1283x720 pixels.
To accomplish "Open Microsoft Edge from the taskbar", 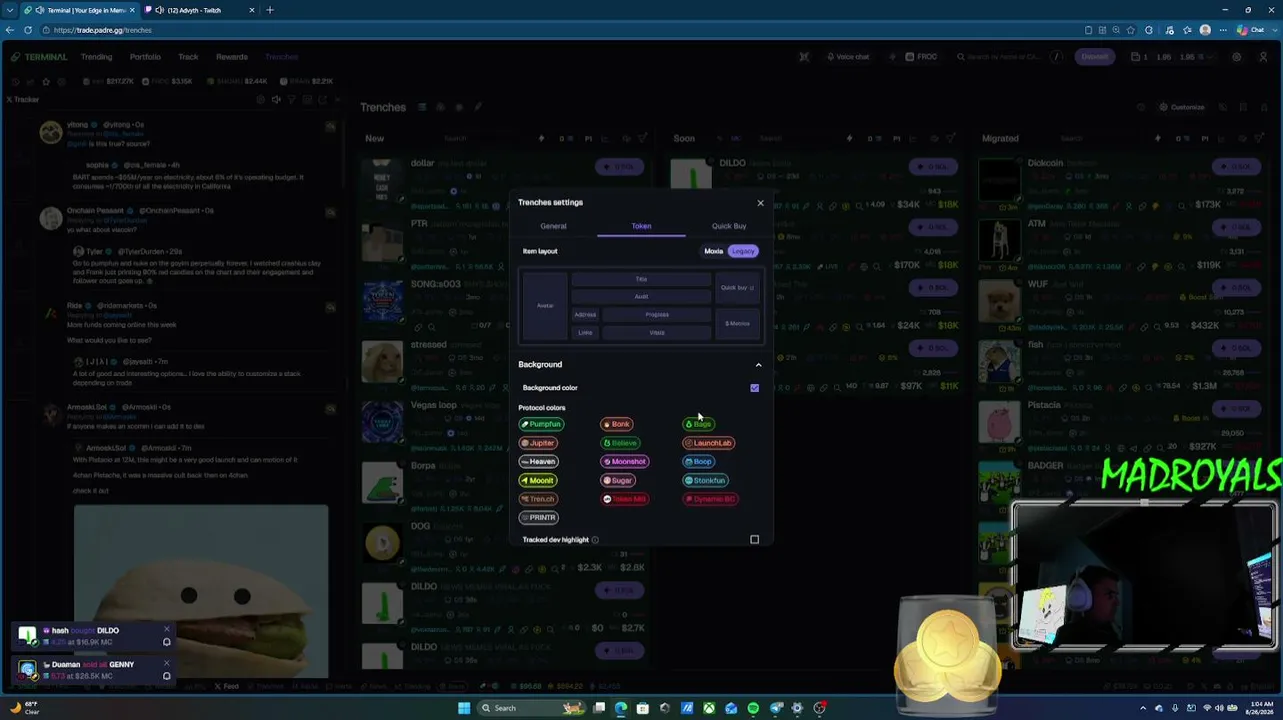I will [621, 708].
